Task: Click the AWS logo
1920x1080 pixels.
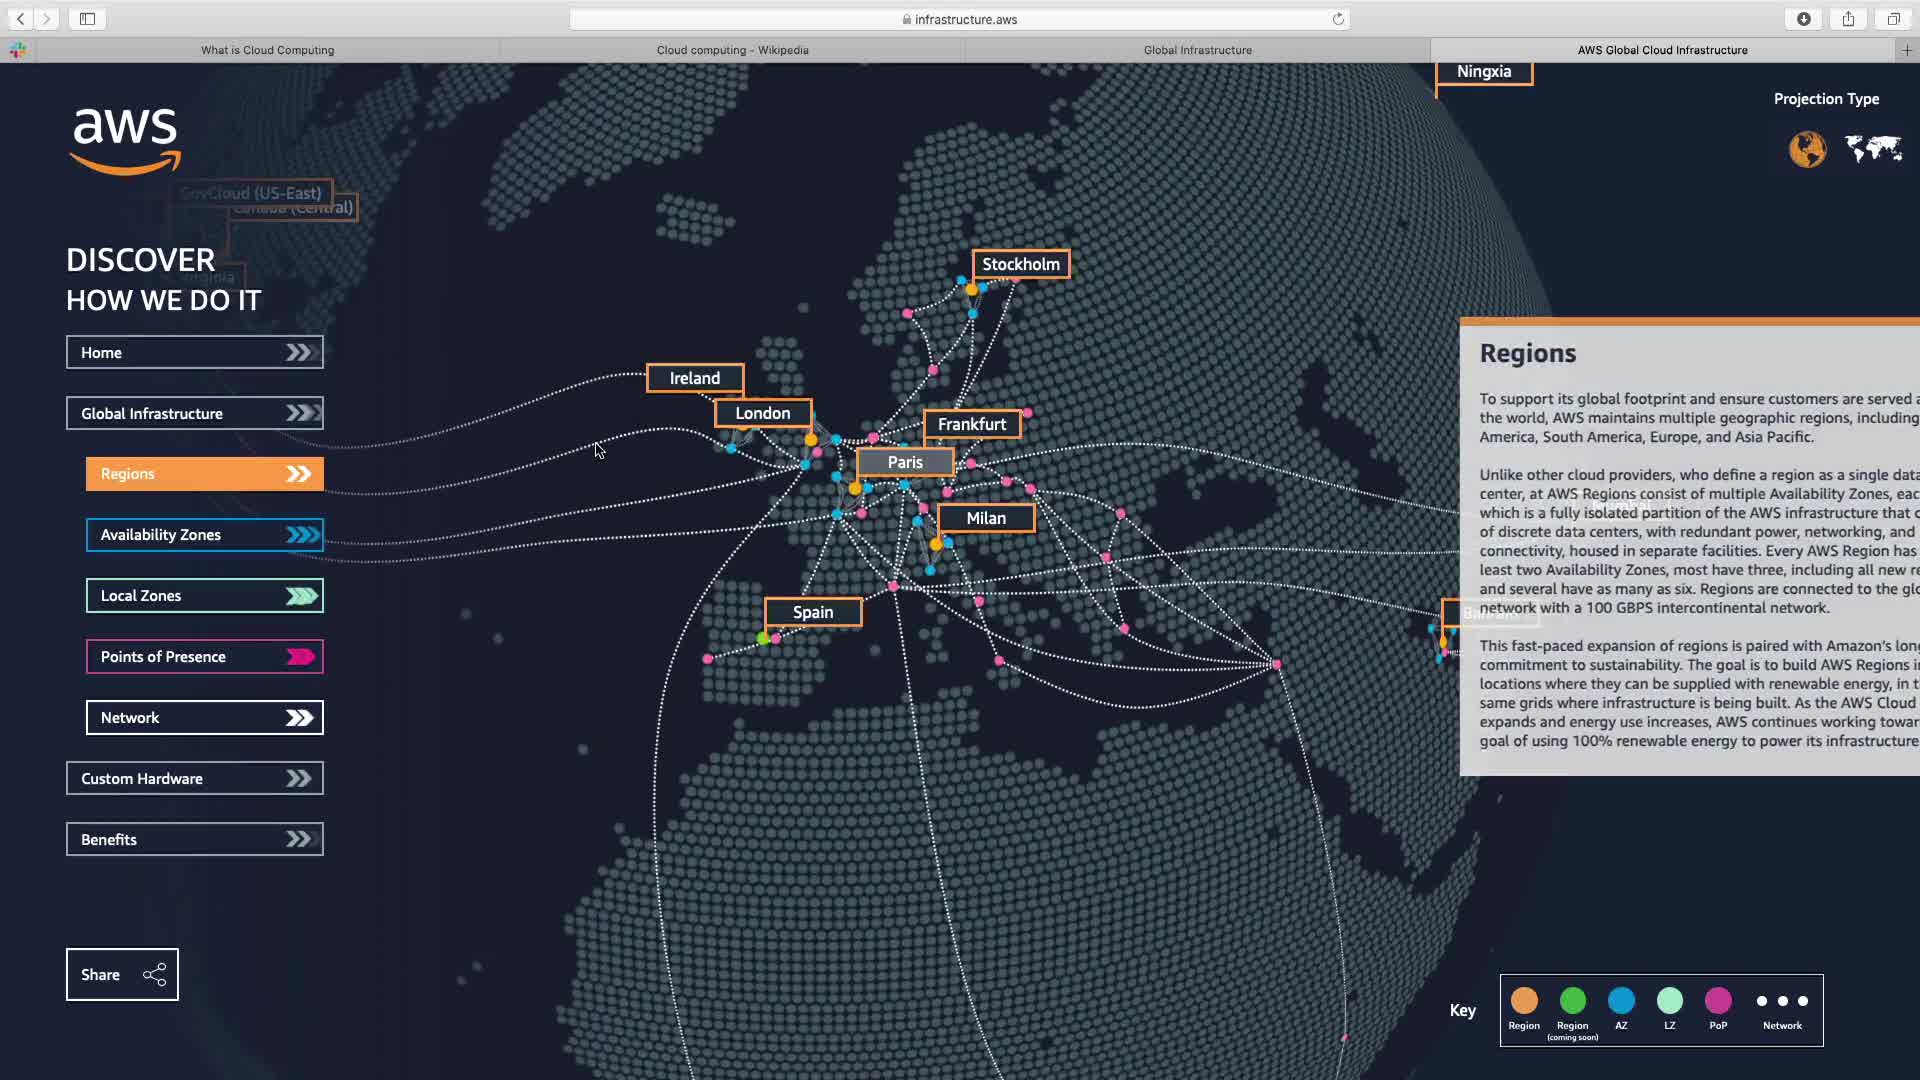Action: 125,141
